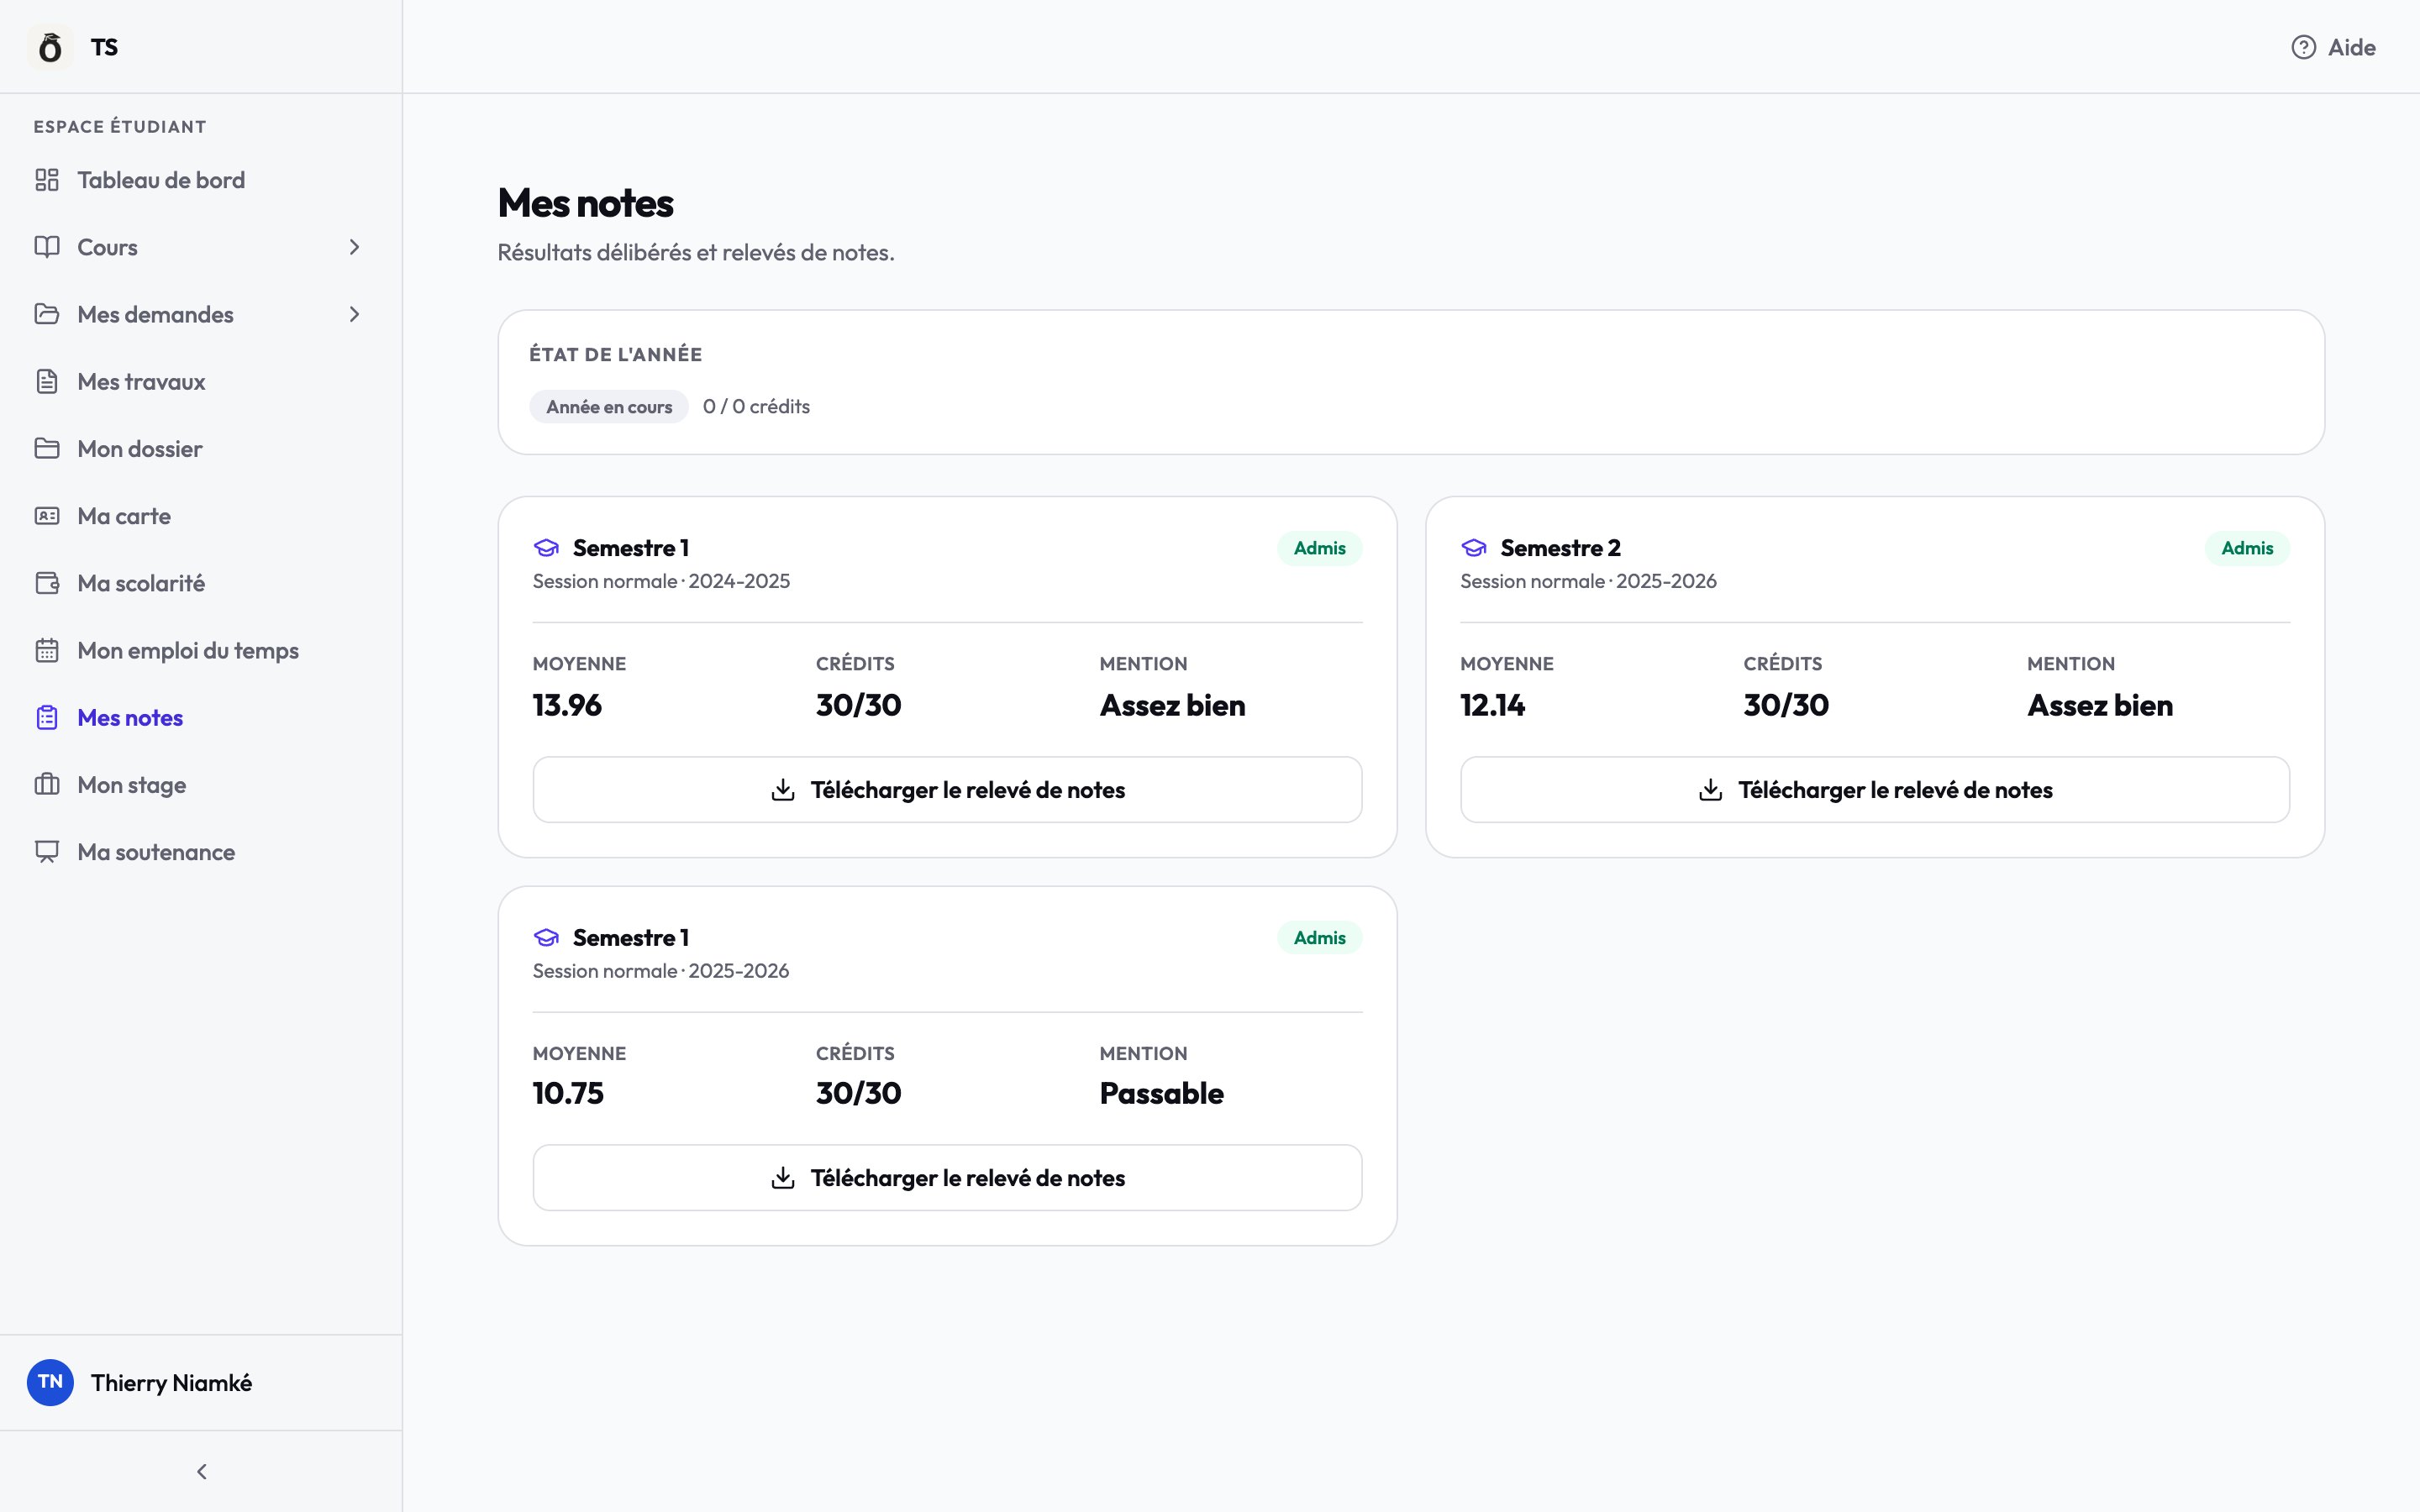Click the TS logo icon

pos(50,47)
